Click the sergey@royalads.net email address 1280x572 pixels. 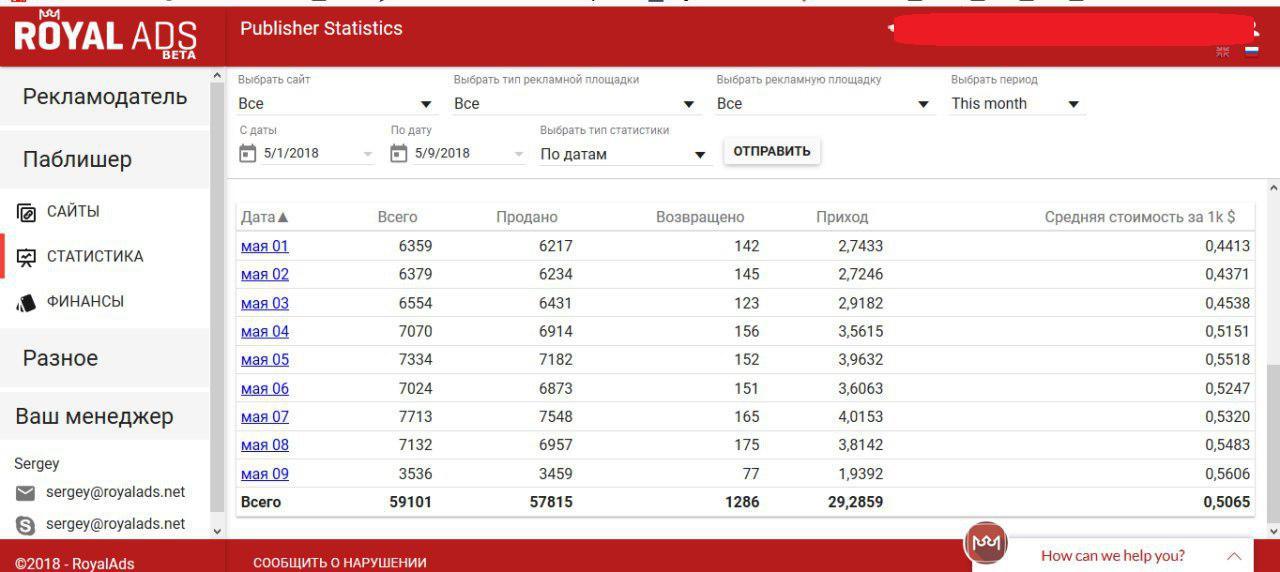[115, 492]
